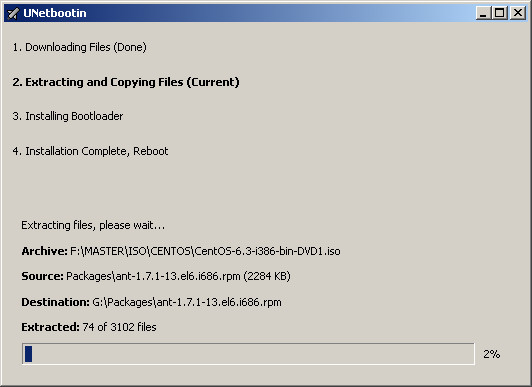Minimize the UNetbootin window
The height and width of the screenshot is (387, 532).
pos(483,13)
